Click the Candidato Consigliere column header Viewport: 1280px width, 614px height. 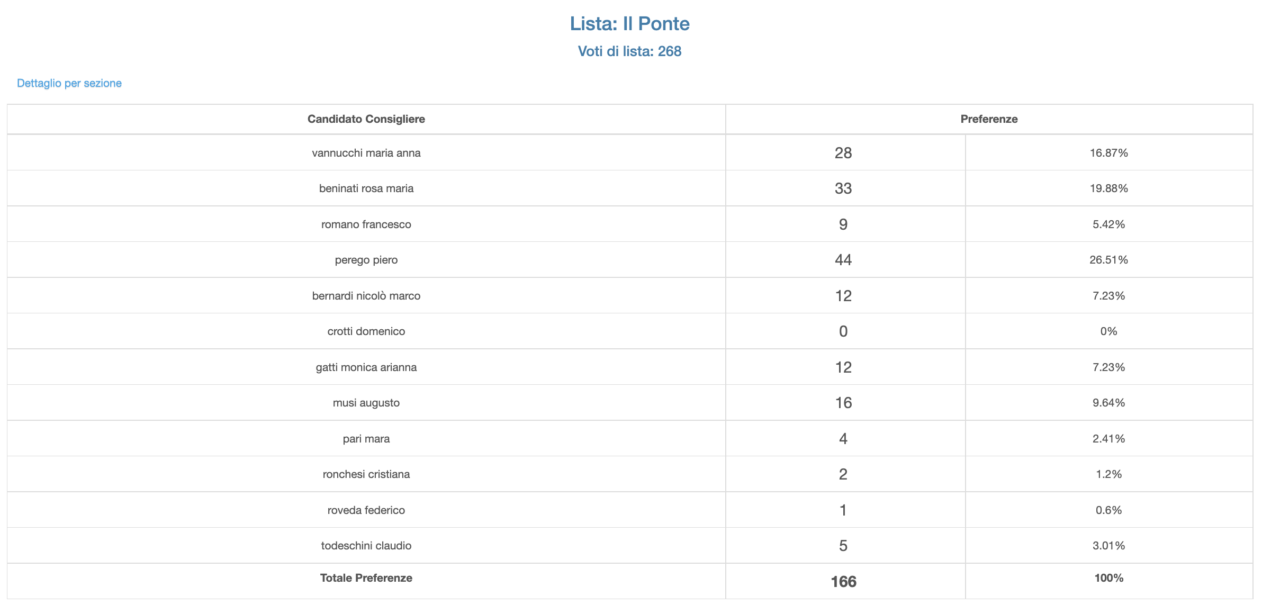coord(366,119)
